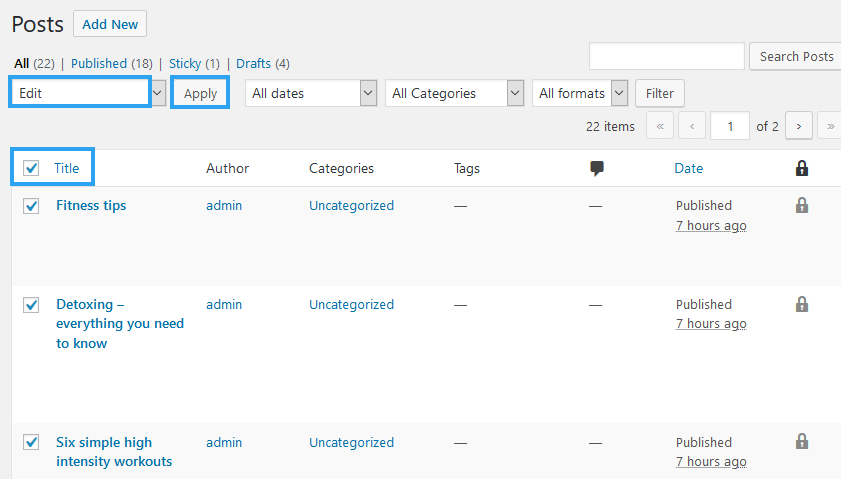841x479 pixels.
Task: Uncheck the Fitness tips post checkbox
Action: pos(31,206)
